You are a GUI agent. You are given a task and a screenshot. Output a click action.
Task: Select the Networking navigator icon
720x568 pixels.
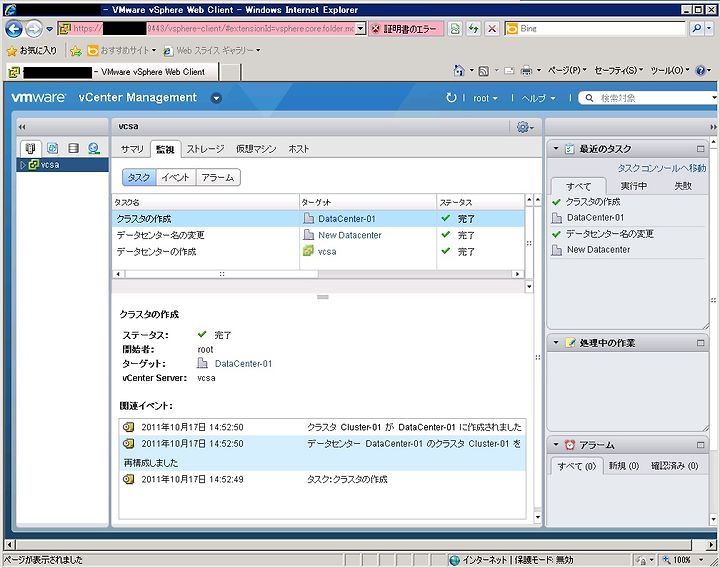[x=94, y=148]
